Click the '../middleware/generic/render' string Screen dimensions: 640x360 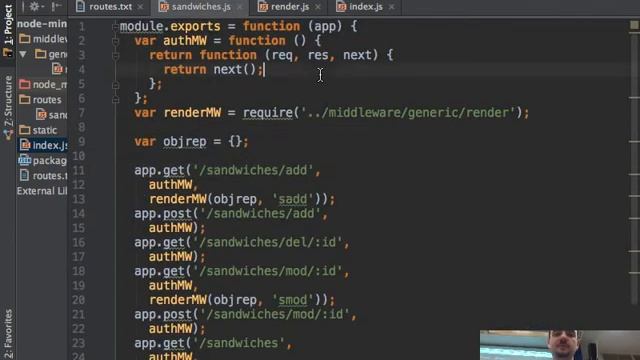(409, 113)
